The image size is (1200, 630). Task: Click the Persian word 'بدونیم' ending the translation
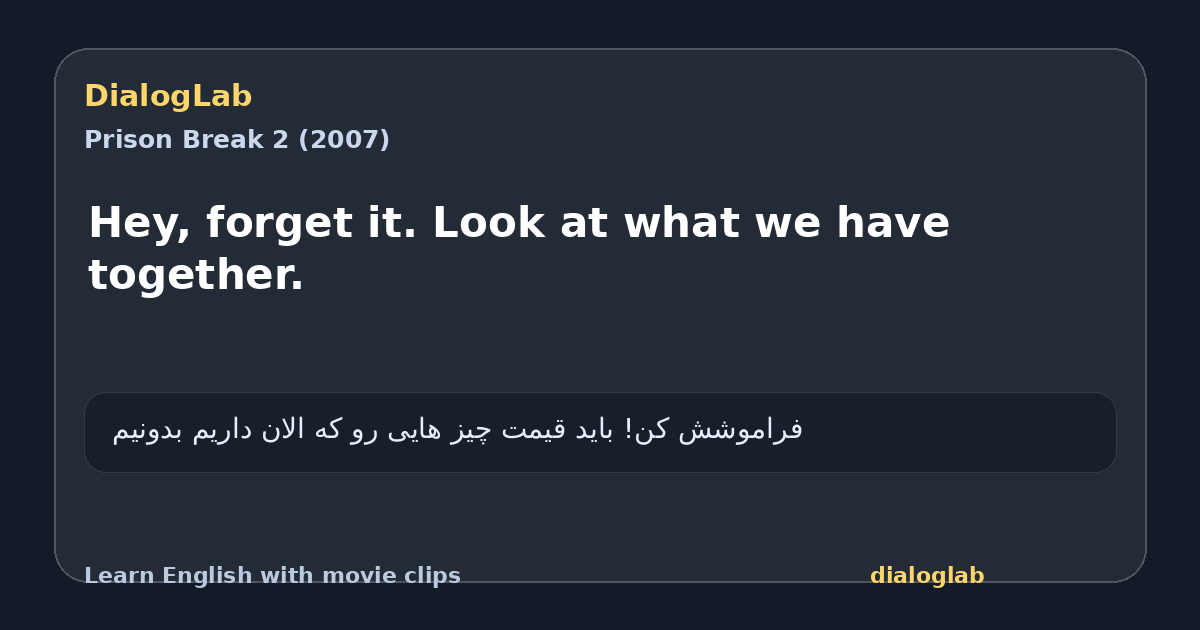[x=150, y=430]
